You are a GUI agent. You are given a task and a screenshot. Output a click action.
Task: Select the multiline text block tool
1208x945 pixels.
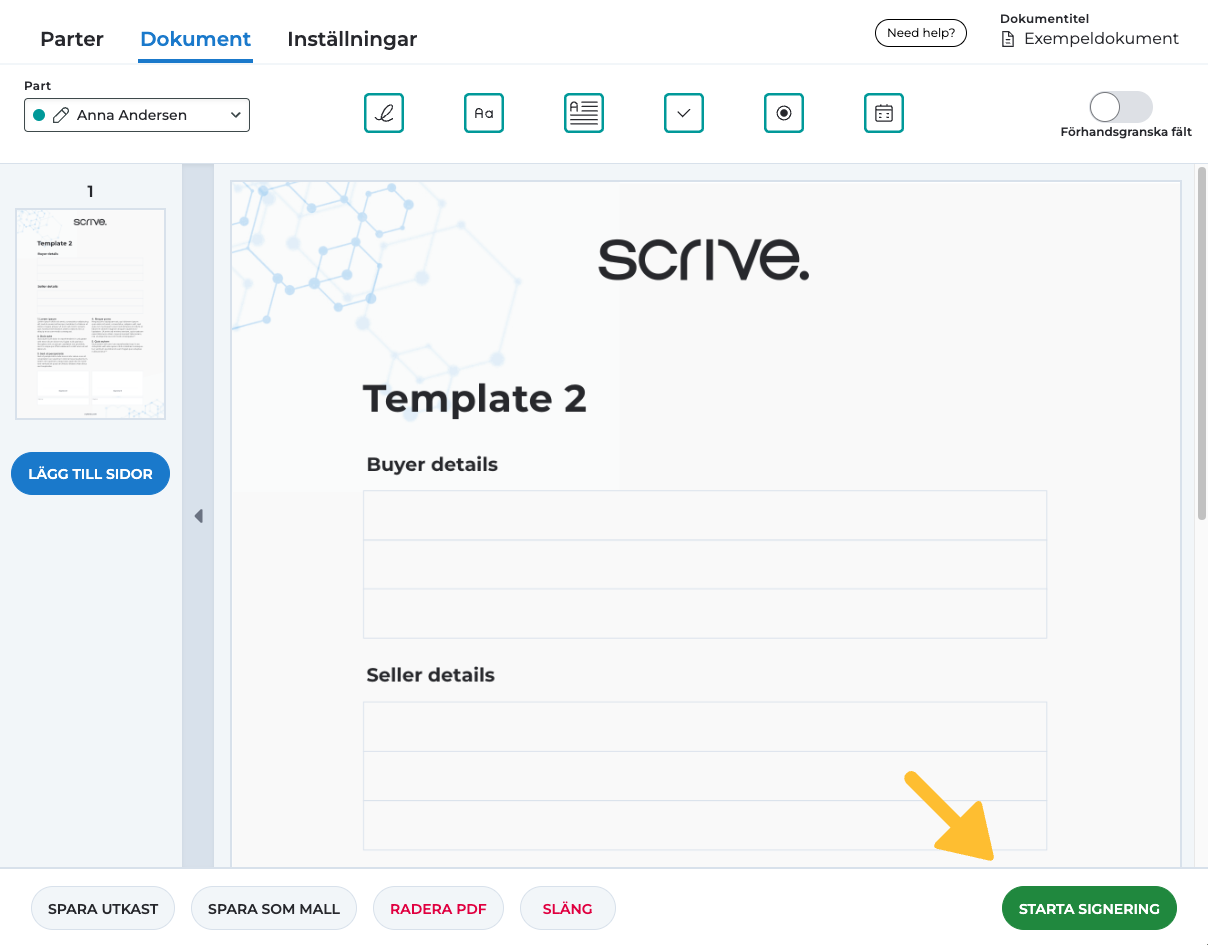point(584,113)
